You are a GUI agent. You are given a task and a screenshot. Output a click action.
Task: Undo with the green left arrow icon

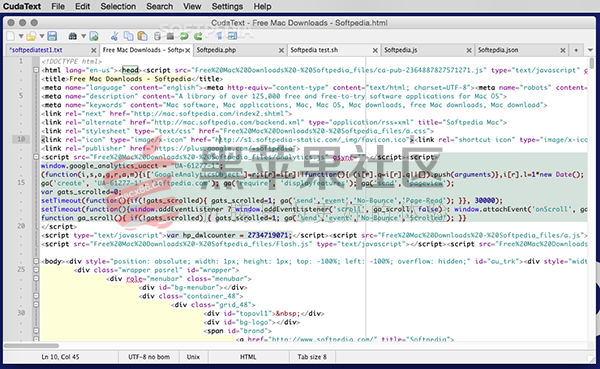pos(184,36)
